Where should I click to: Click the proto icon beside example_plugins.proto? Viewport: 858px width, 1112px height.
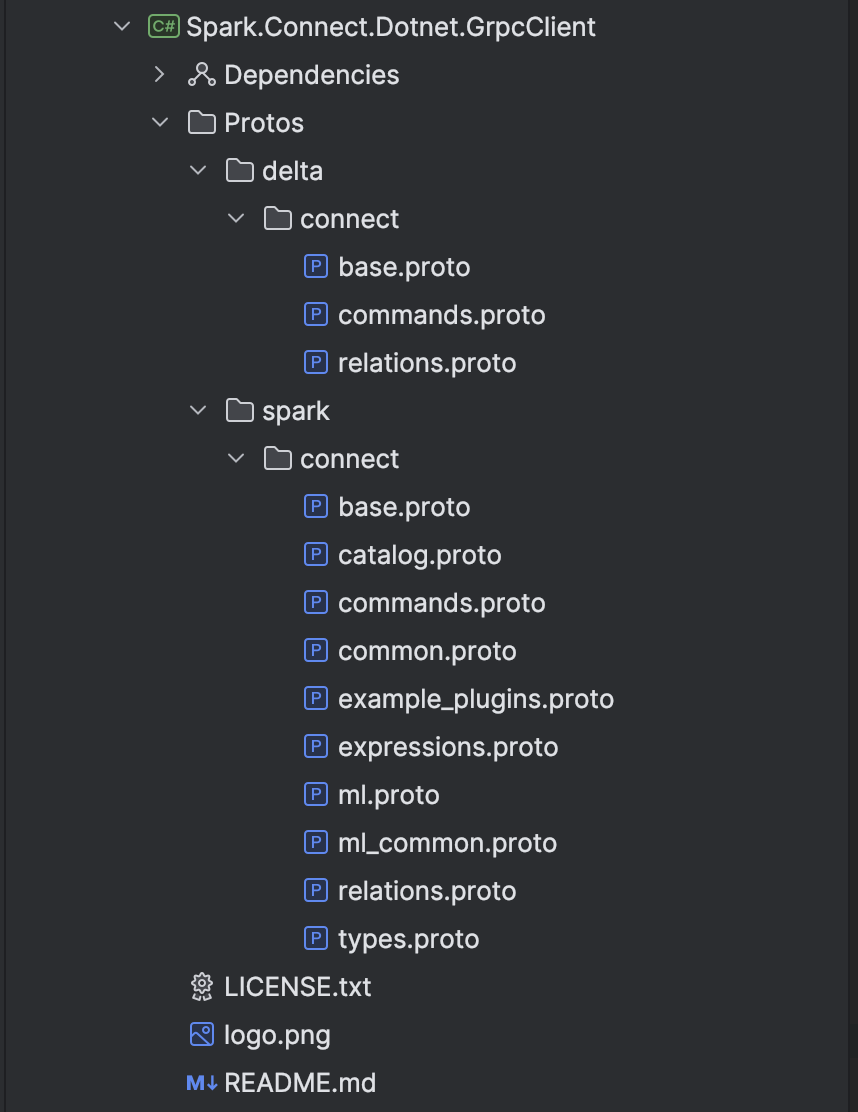(x=316, y=699)
